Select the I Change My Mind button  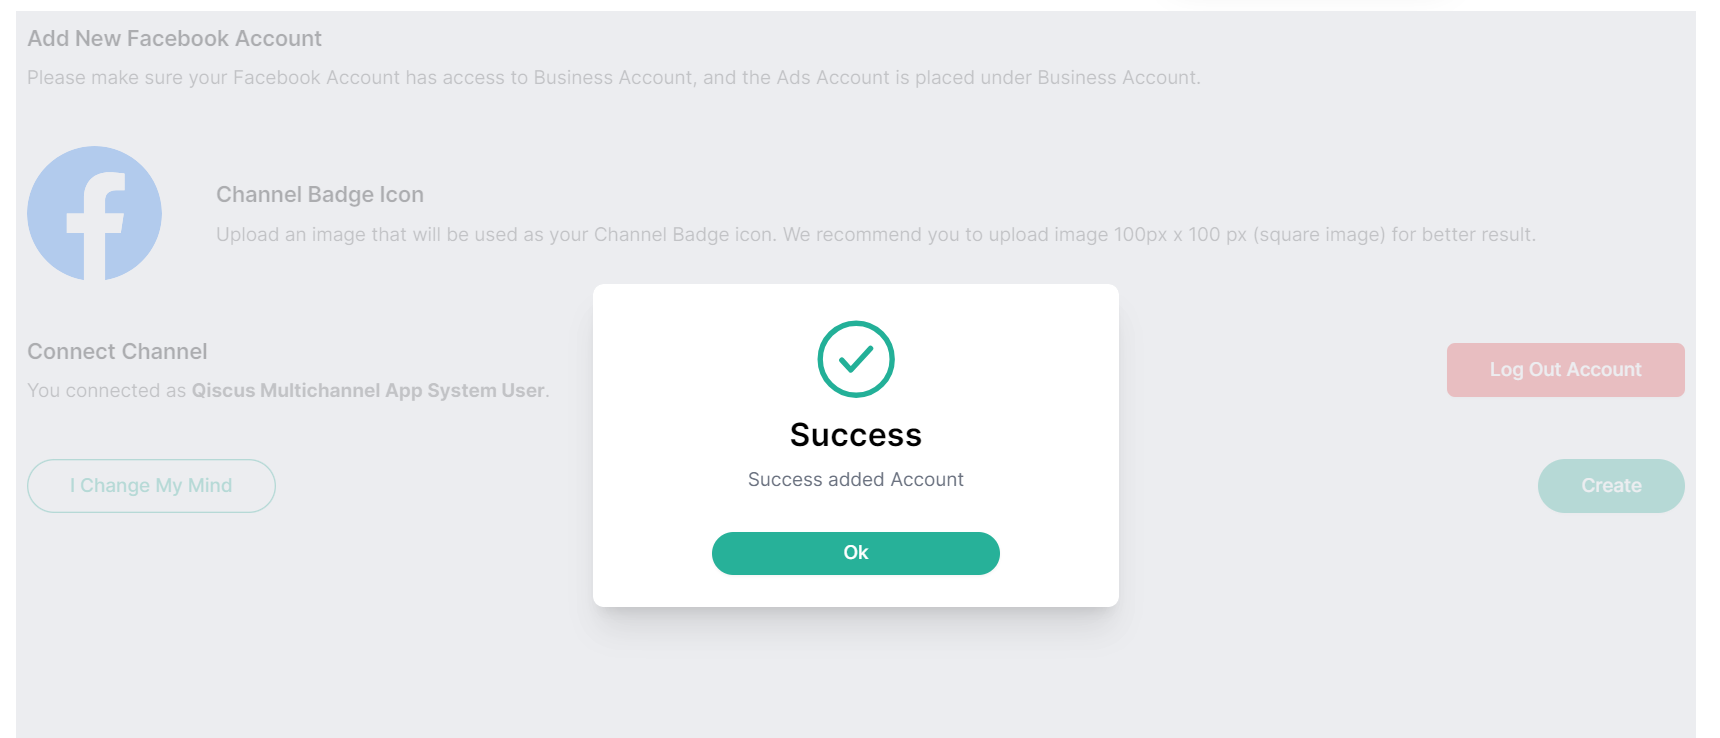point(151,486)
